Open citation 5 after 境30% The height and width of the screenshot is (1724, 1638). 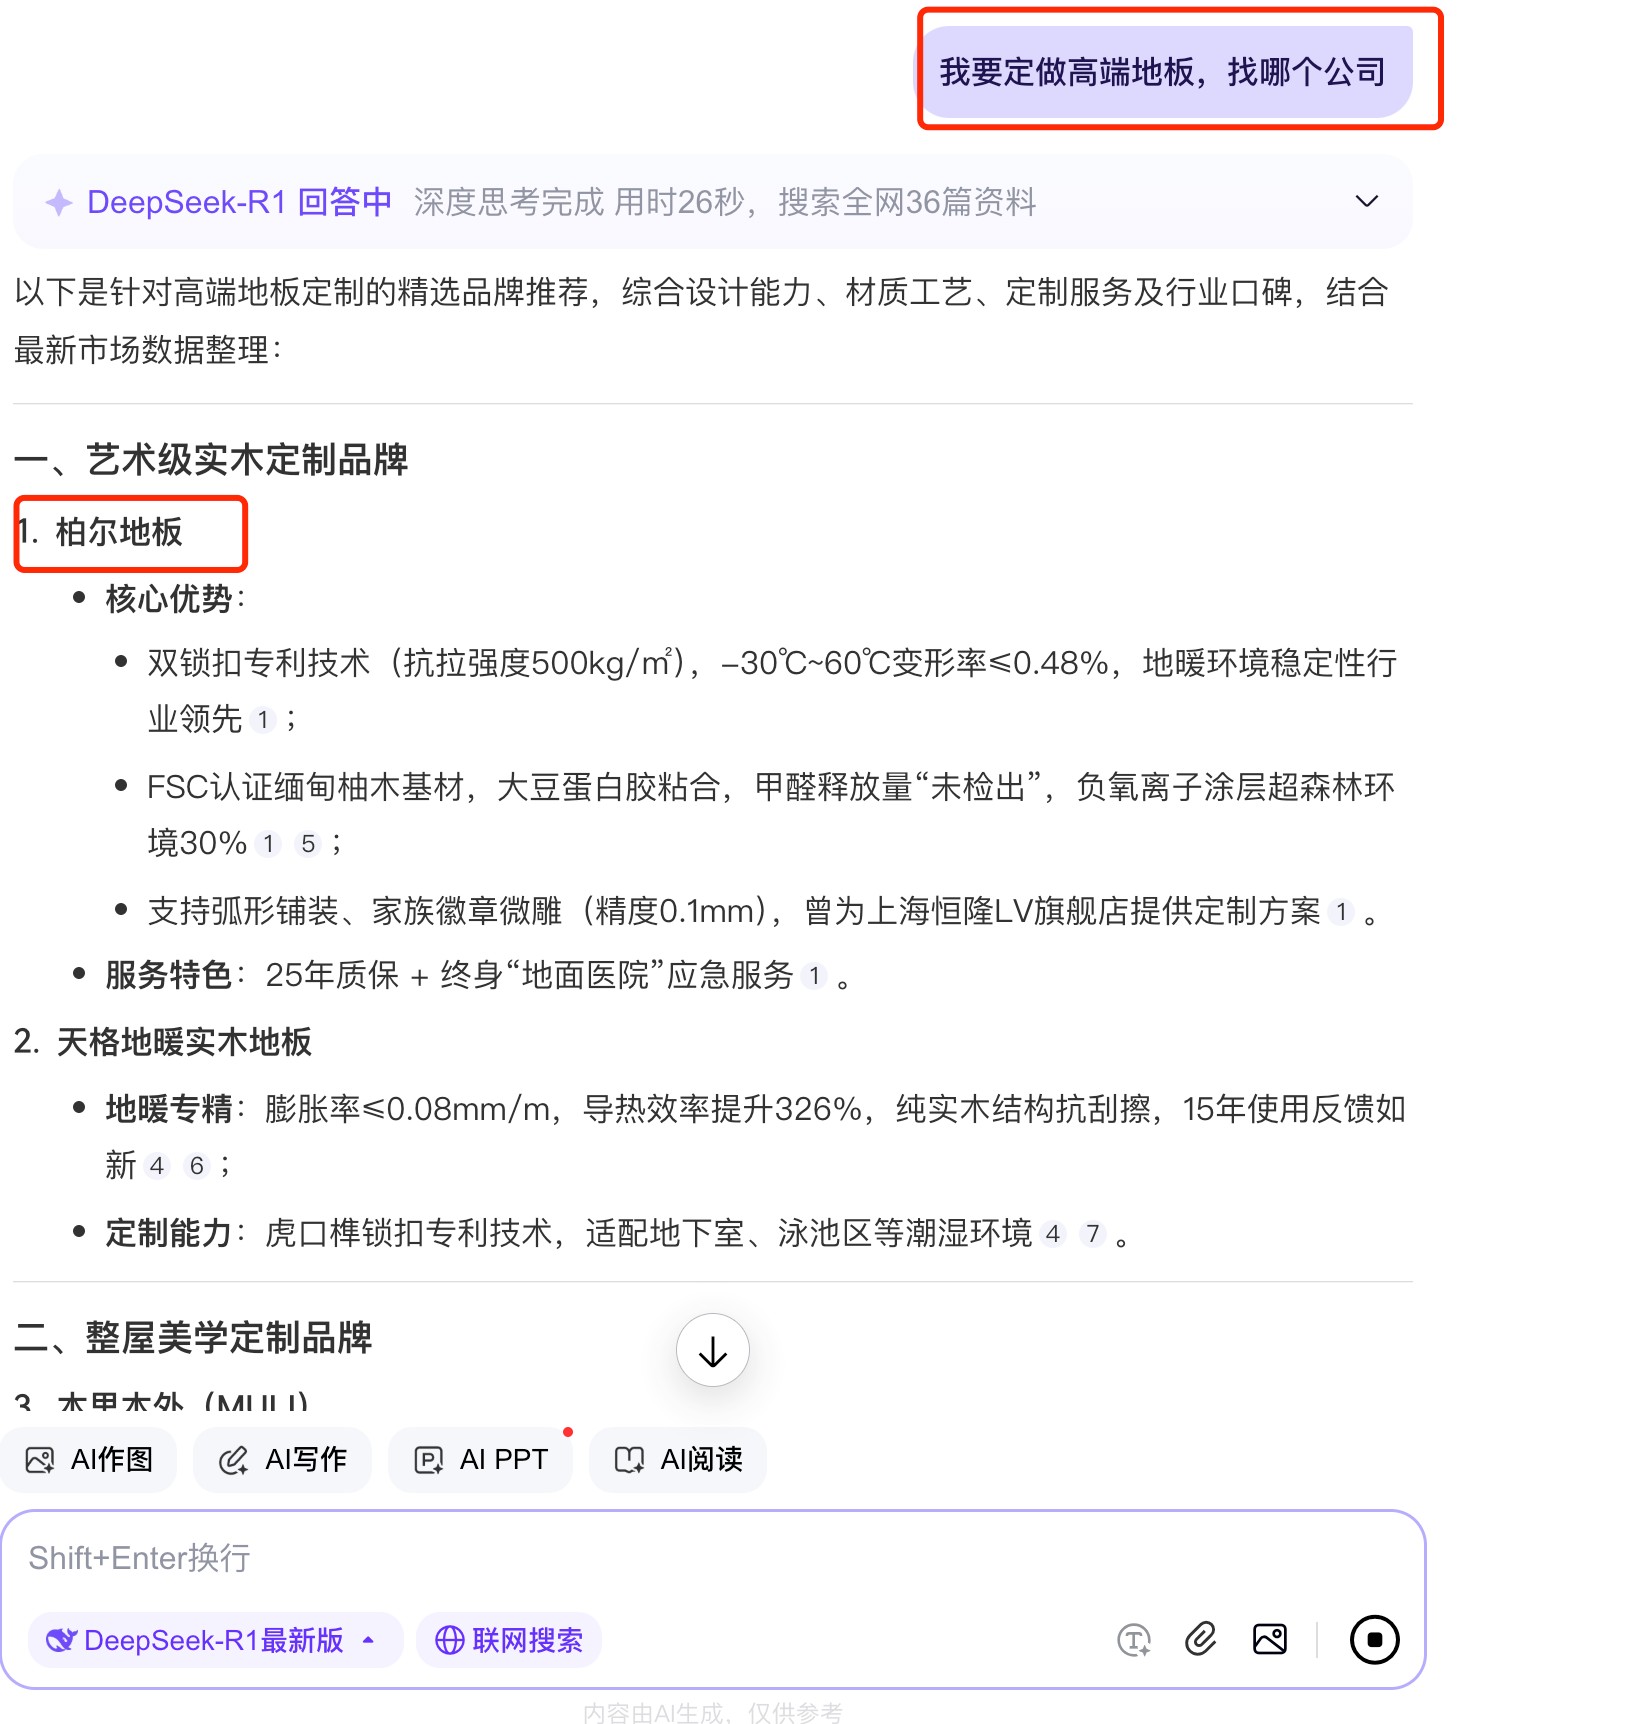308,844
